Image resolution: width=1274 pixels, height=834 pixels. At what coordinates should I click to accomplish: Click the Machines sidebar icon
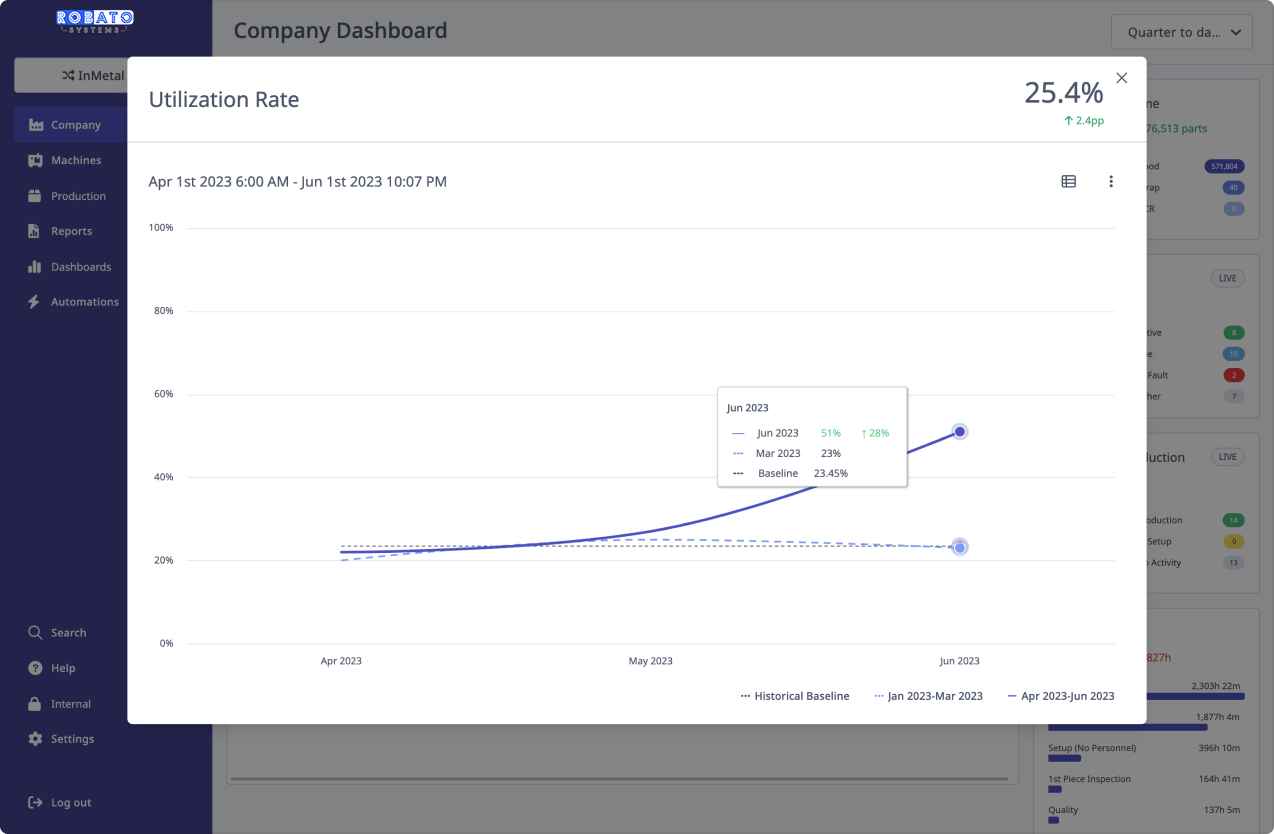pyautogui.click(x=36, y=160)
